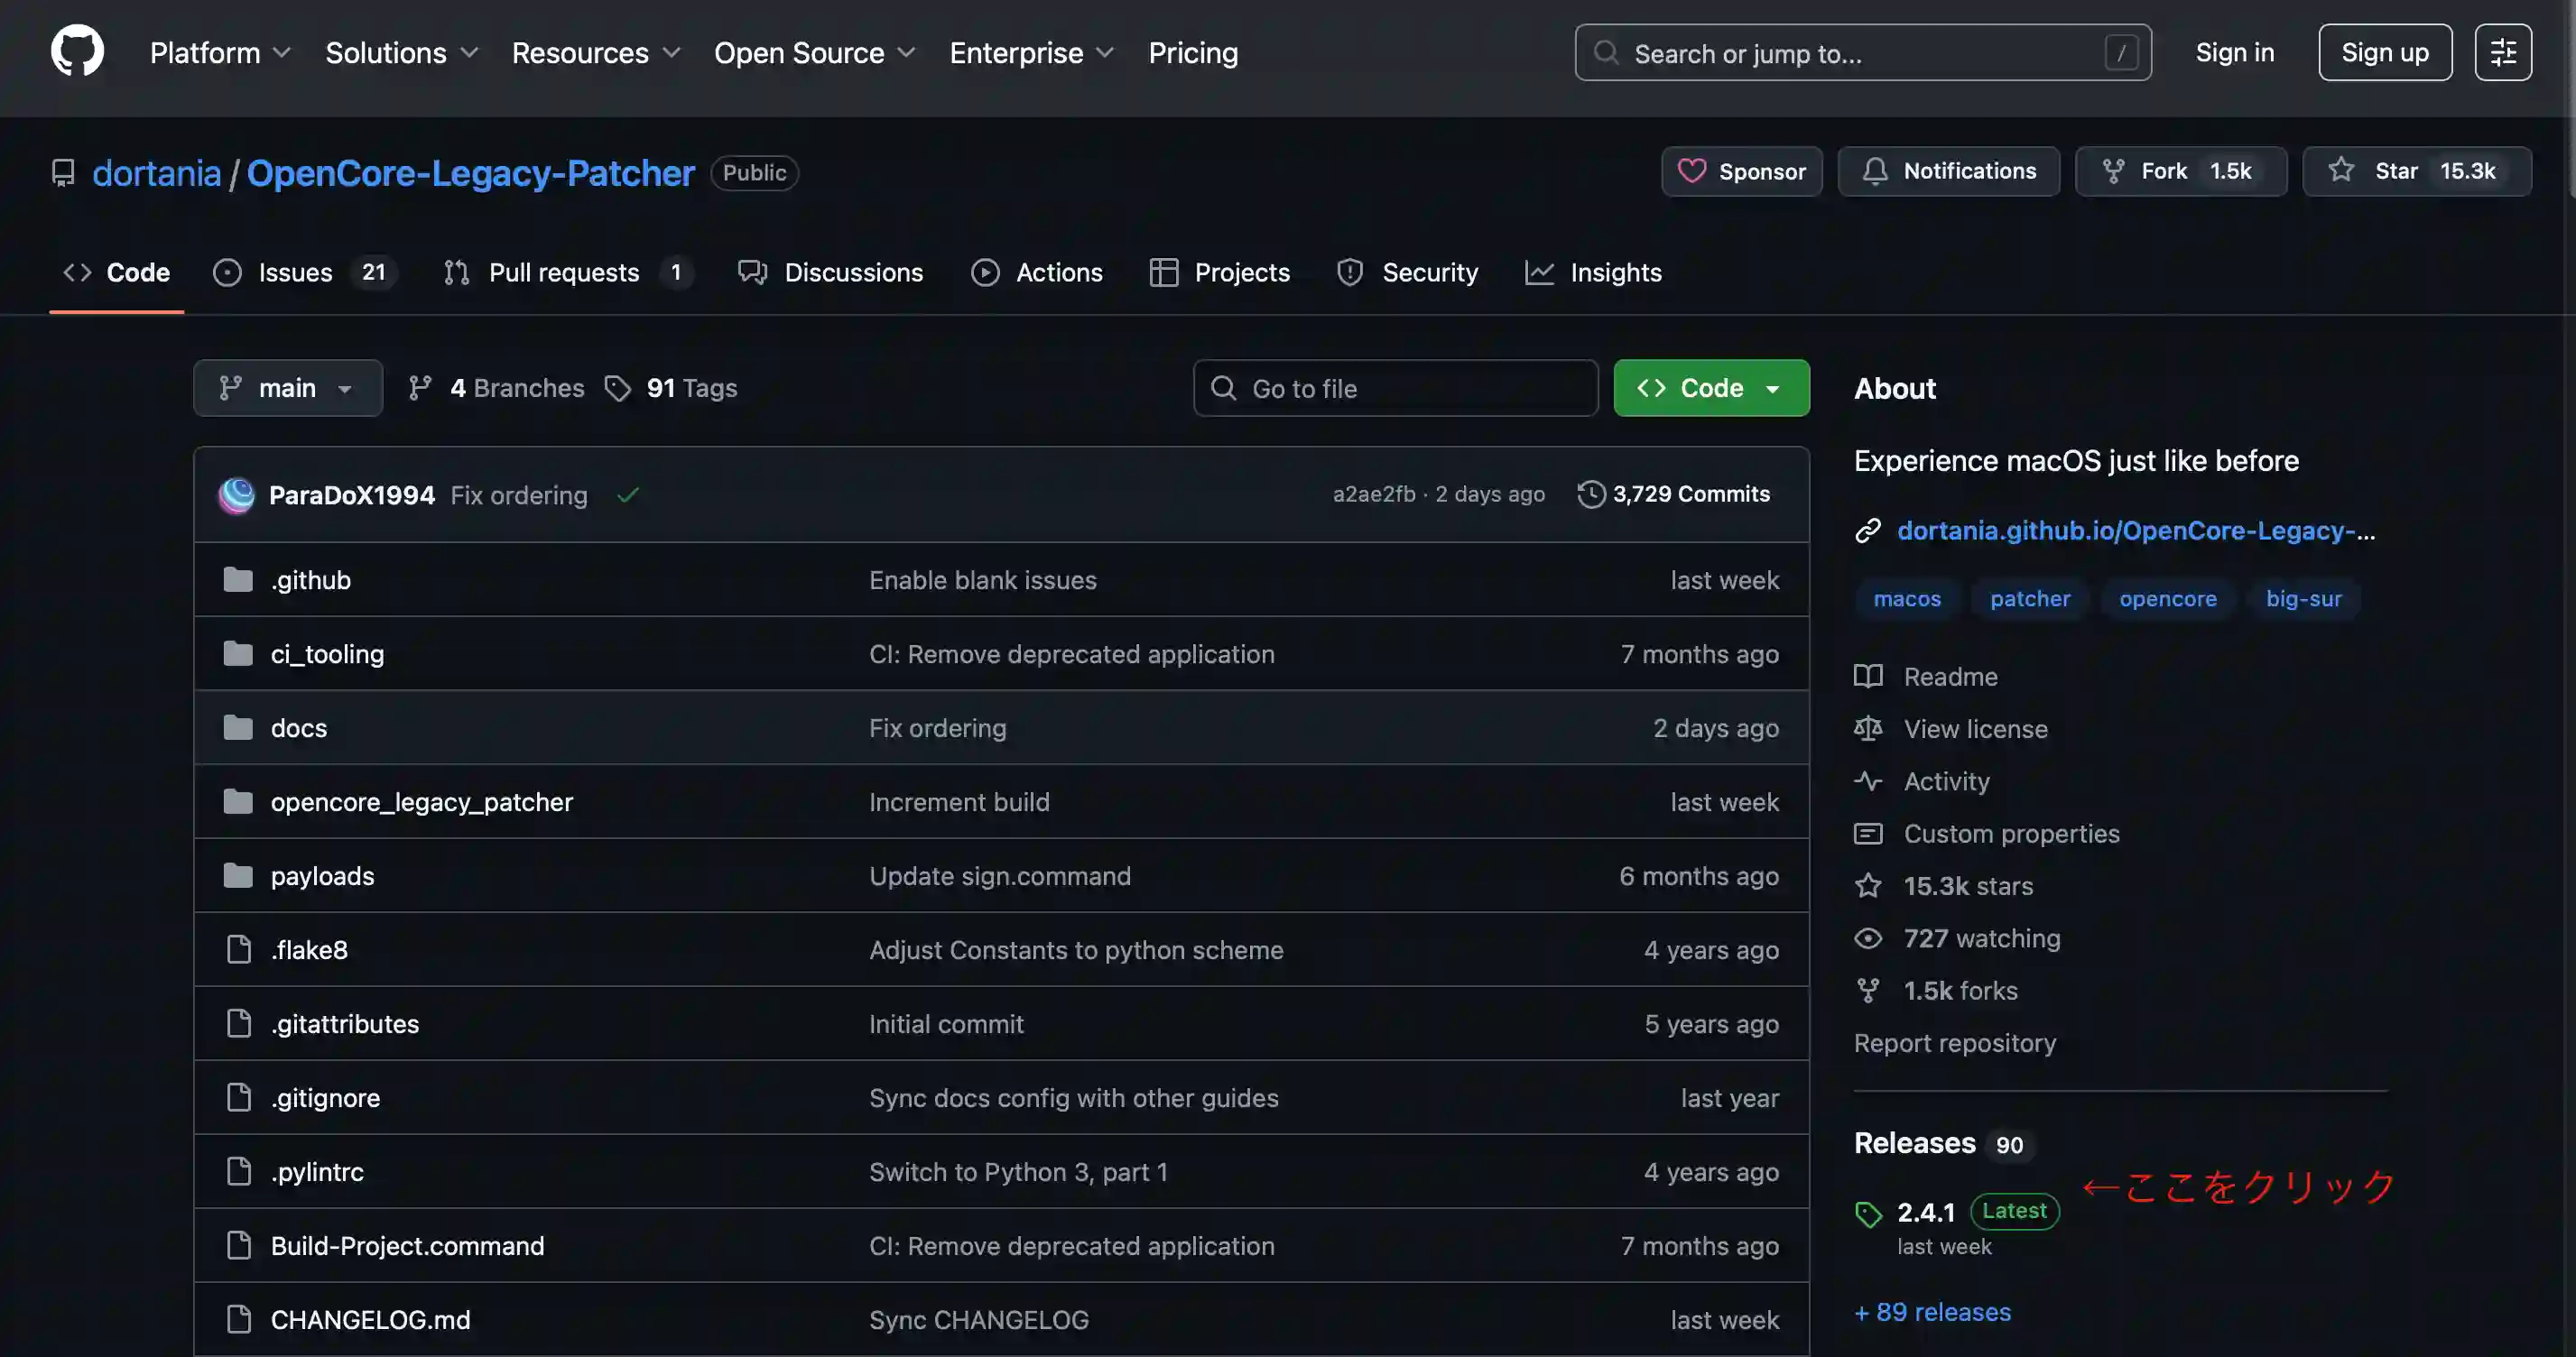The width and height of the screenshot is (2576, 1357).
Task: Open the Resources dropdown
Action: tap(596, 52)
